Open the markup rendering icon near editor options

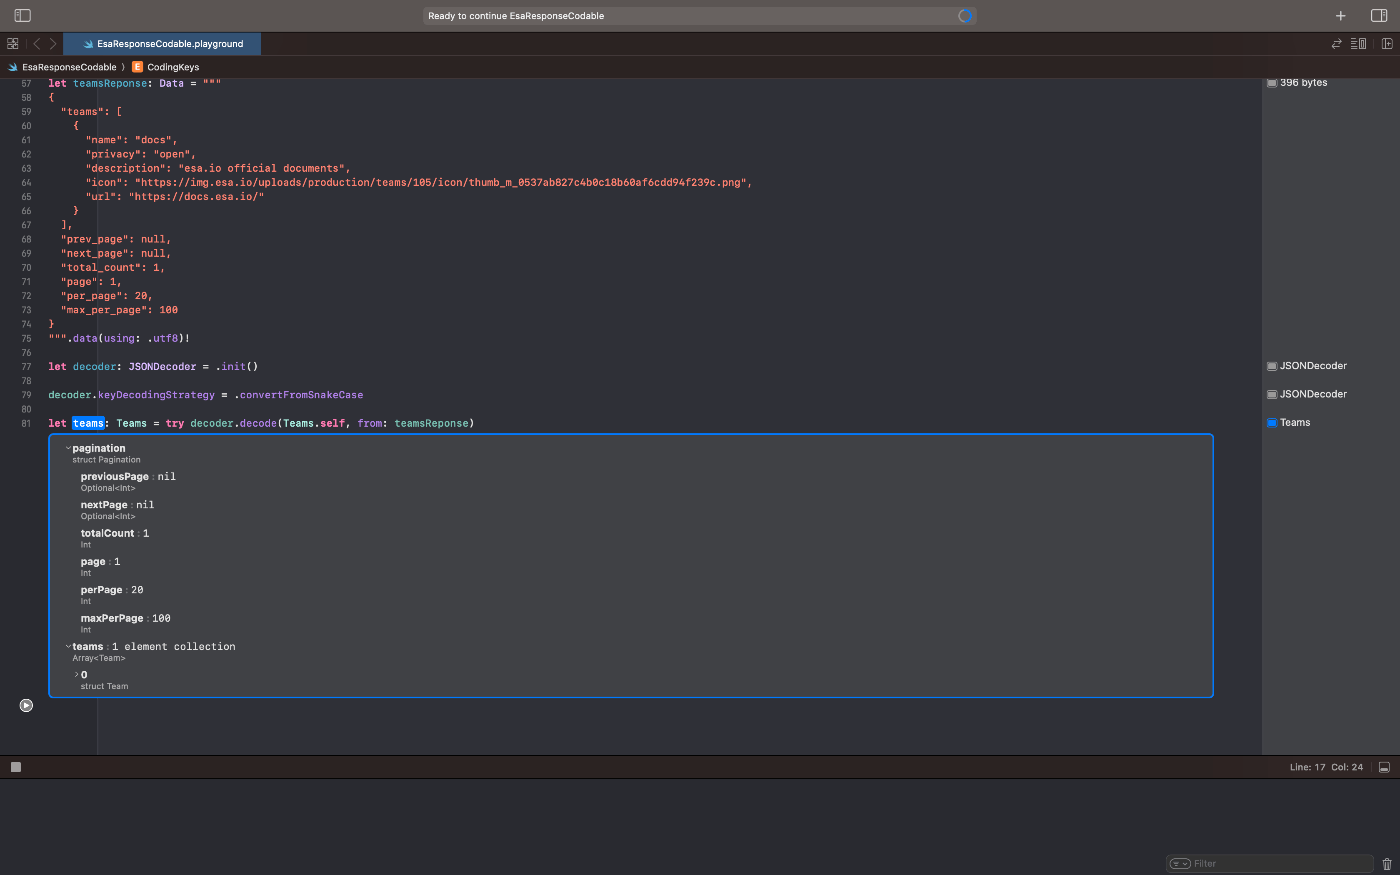(x=1360, y=43)
